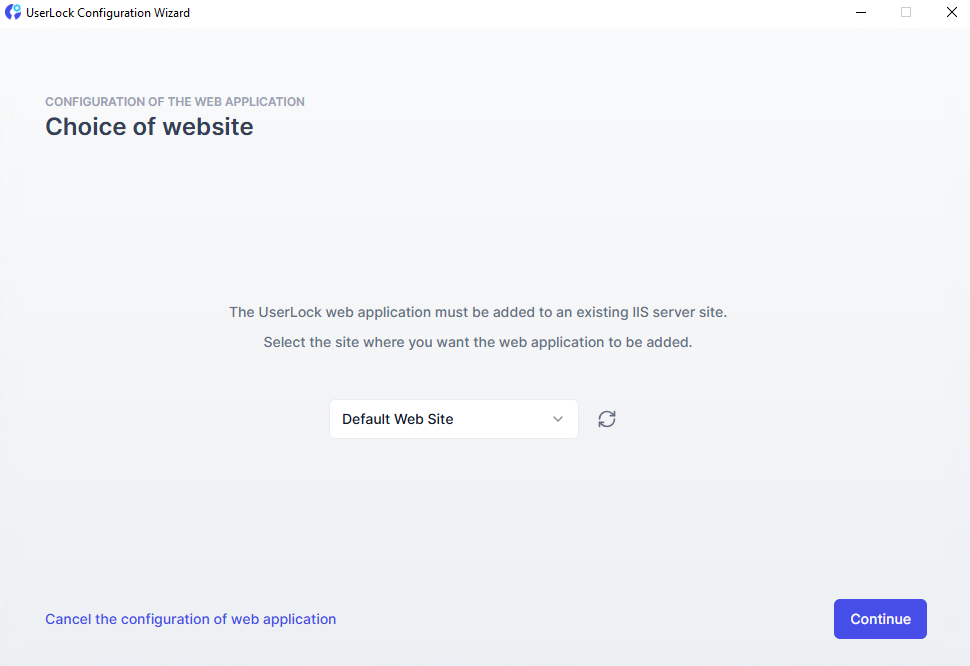This screenshot has width=970, height=666.
Task: Click the text about existing IIS server site
Action: pyautogui.click(x=478, y=312)
